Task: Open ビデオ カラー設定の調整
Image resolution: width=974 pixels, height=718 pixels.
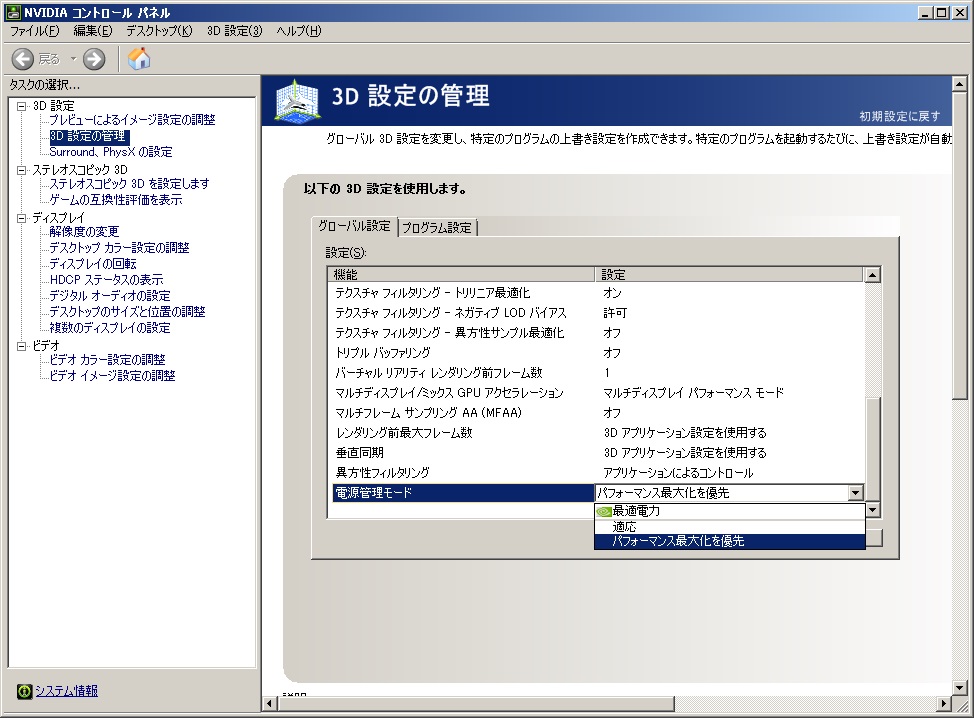Action: tap(107, 360)
